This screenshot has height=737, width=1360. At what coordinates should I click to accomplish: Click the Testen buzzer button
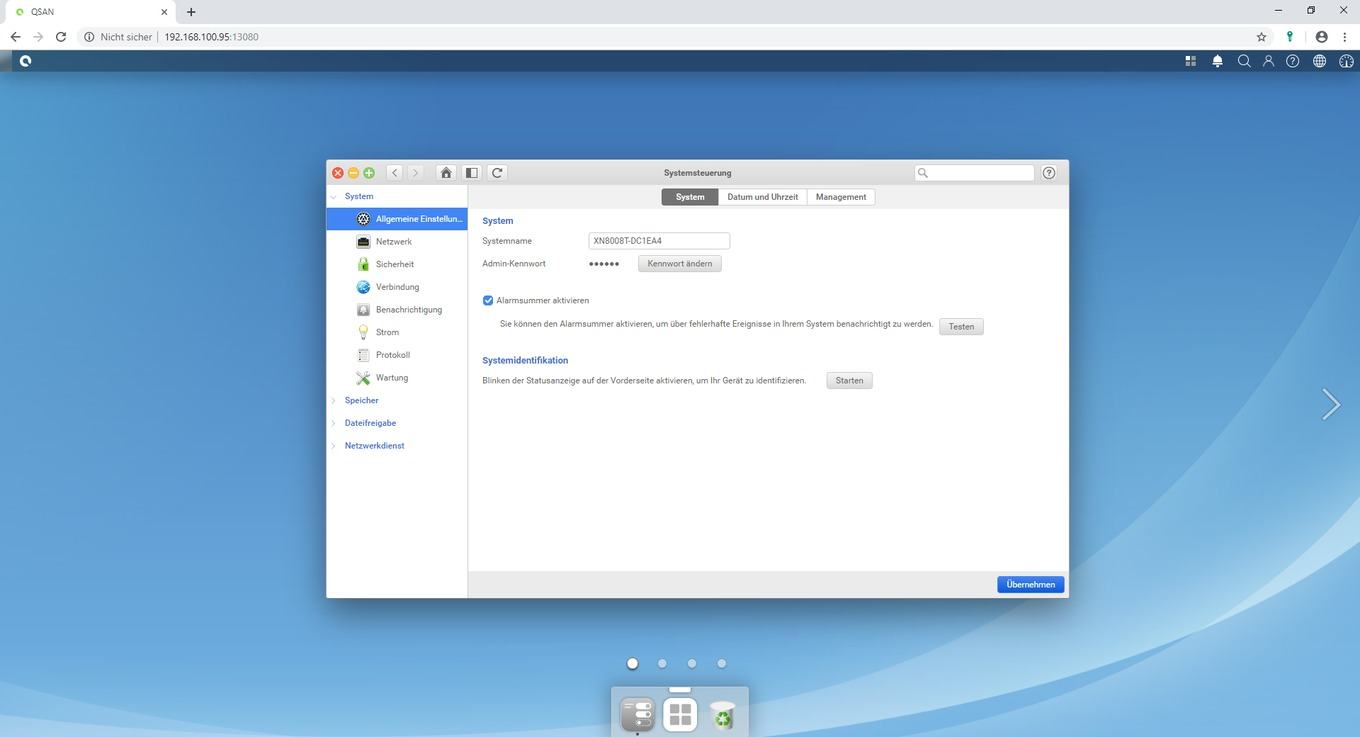click(961, 327)
